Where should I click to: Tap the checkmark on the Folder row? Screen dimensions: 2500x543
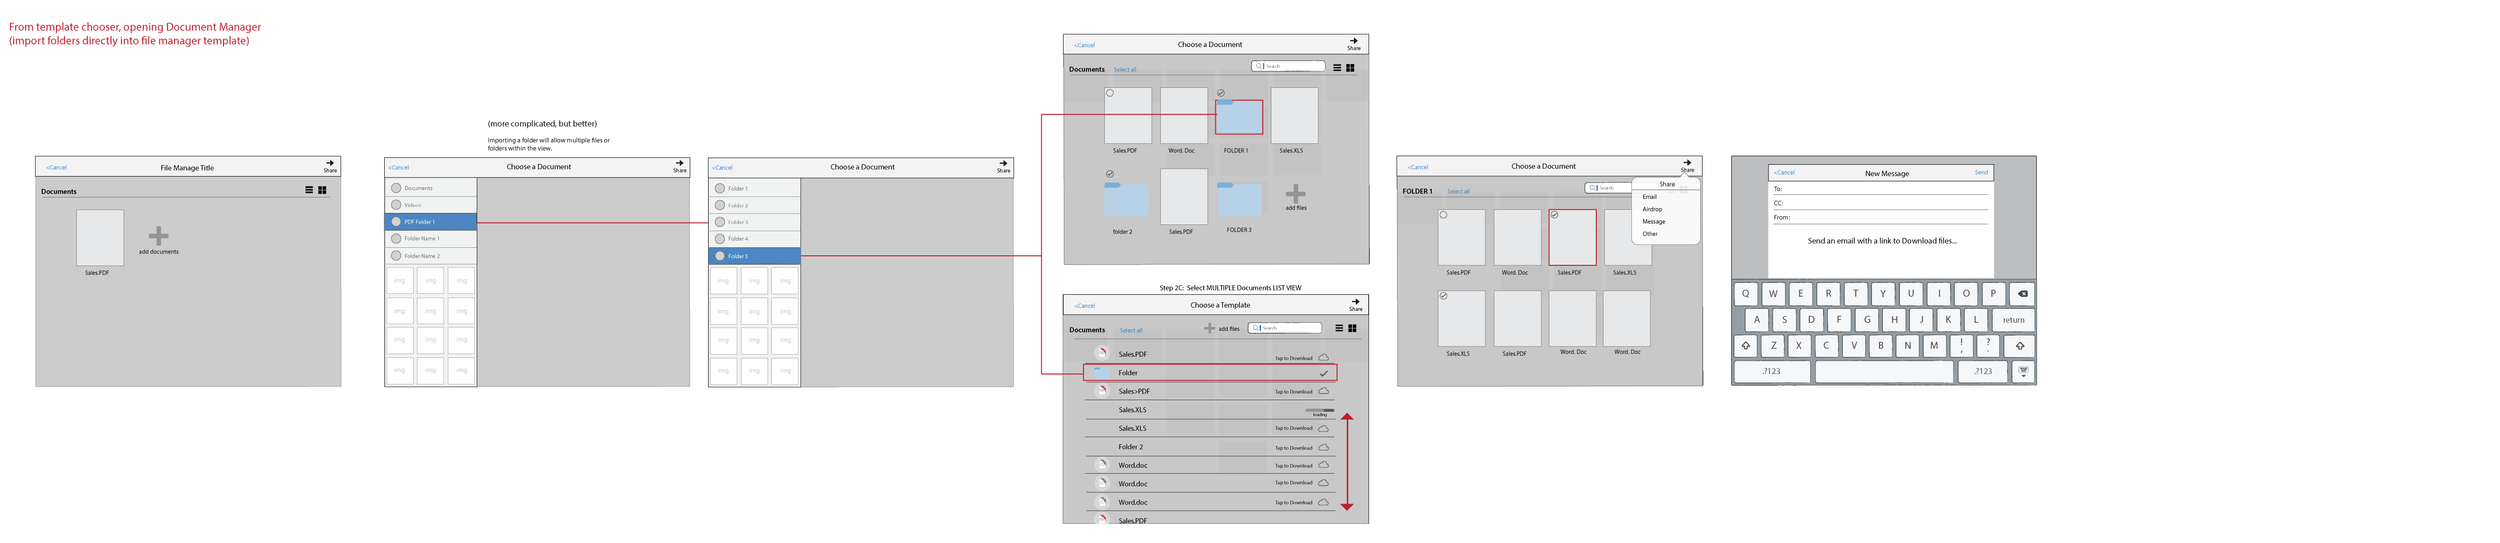pyautogui.click(x=1323, y=374)
